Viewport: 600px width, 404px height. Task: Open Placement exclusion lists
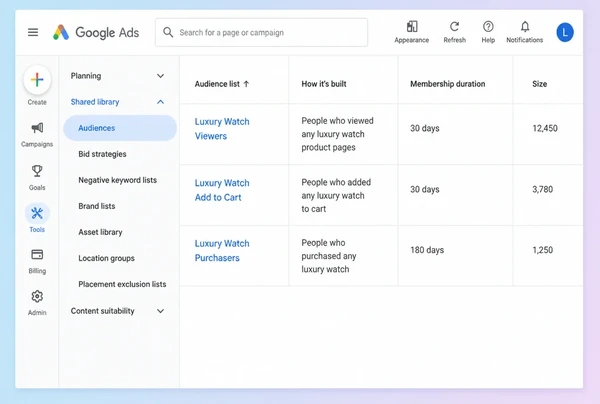point(122,284)
